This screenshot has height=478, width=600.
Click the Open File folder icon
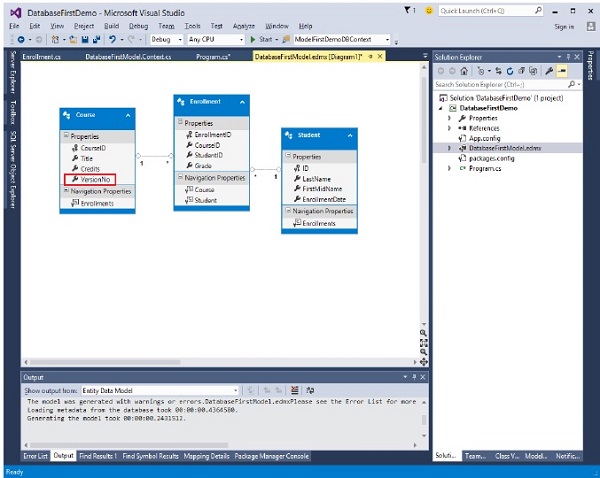click(x=73, y=39)
